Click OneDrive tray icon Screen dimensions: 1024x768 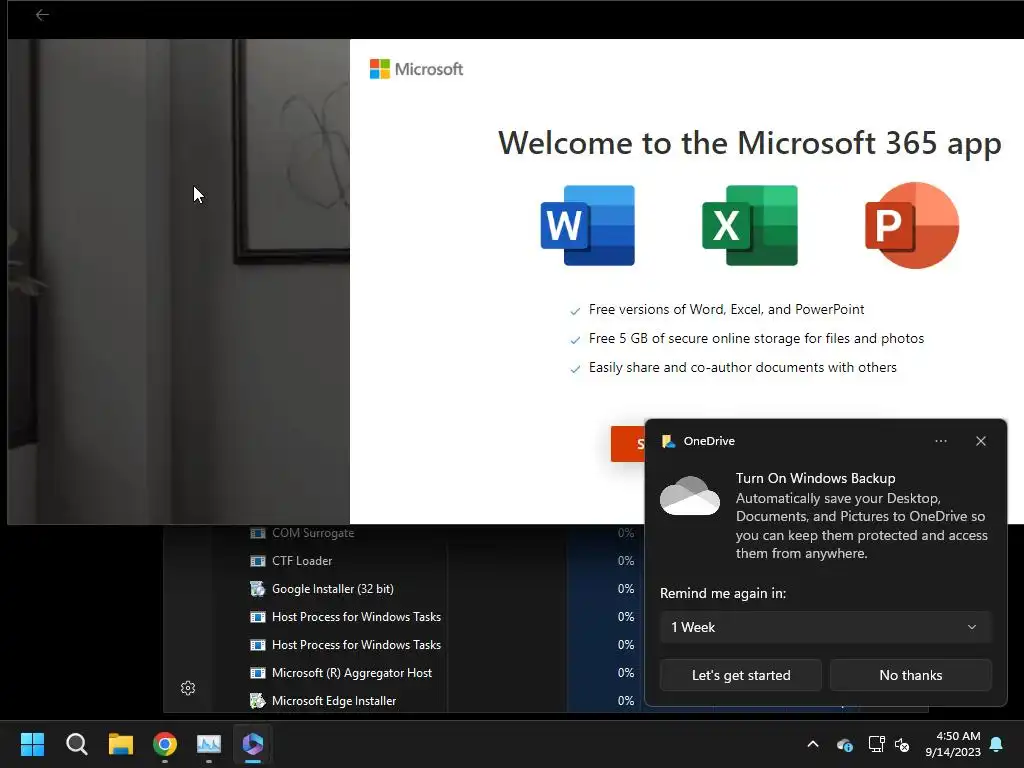844,744
